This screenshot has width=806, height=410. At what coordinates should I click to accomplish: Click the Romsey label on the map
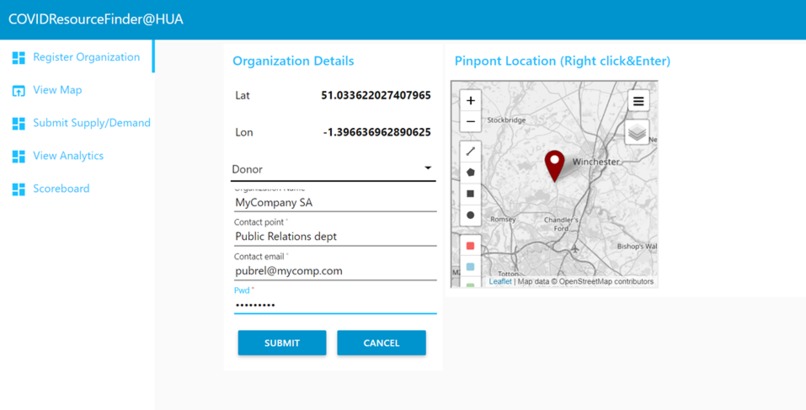(x=503, y=219)
